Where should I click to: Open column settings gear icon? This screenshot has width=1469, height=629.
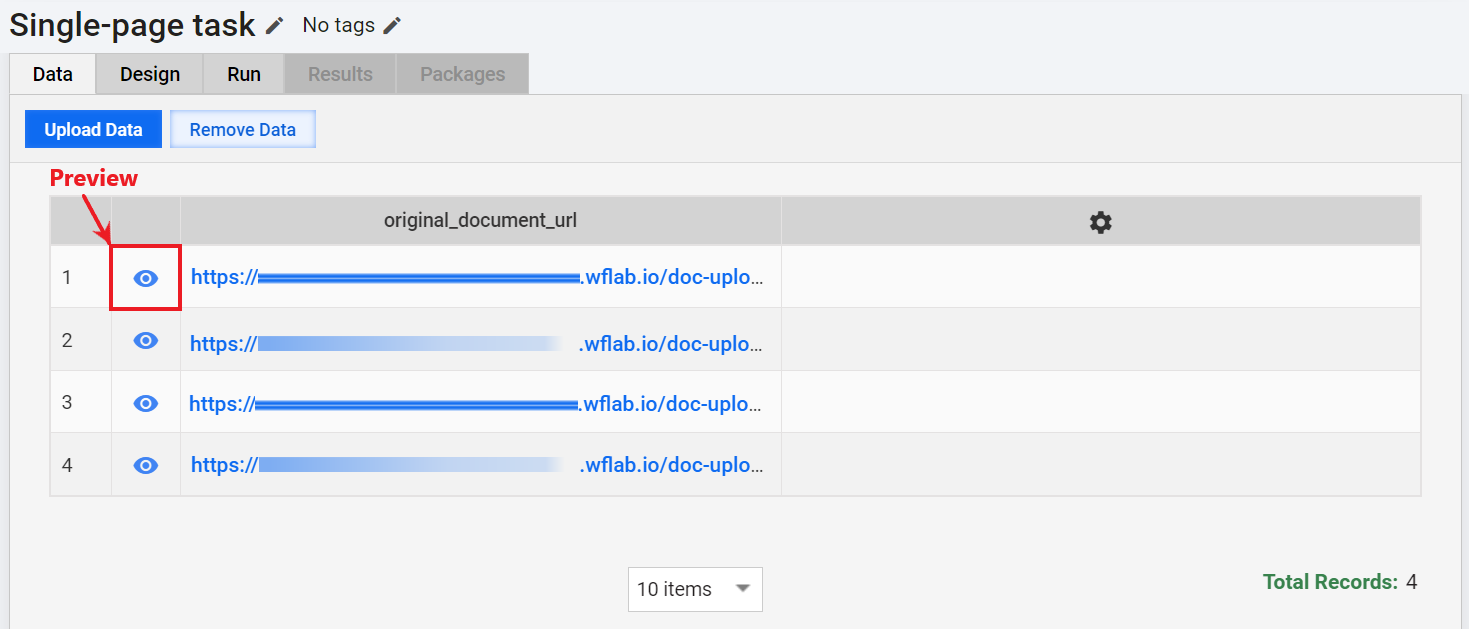point(1100,222)
